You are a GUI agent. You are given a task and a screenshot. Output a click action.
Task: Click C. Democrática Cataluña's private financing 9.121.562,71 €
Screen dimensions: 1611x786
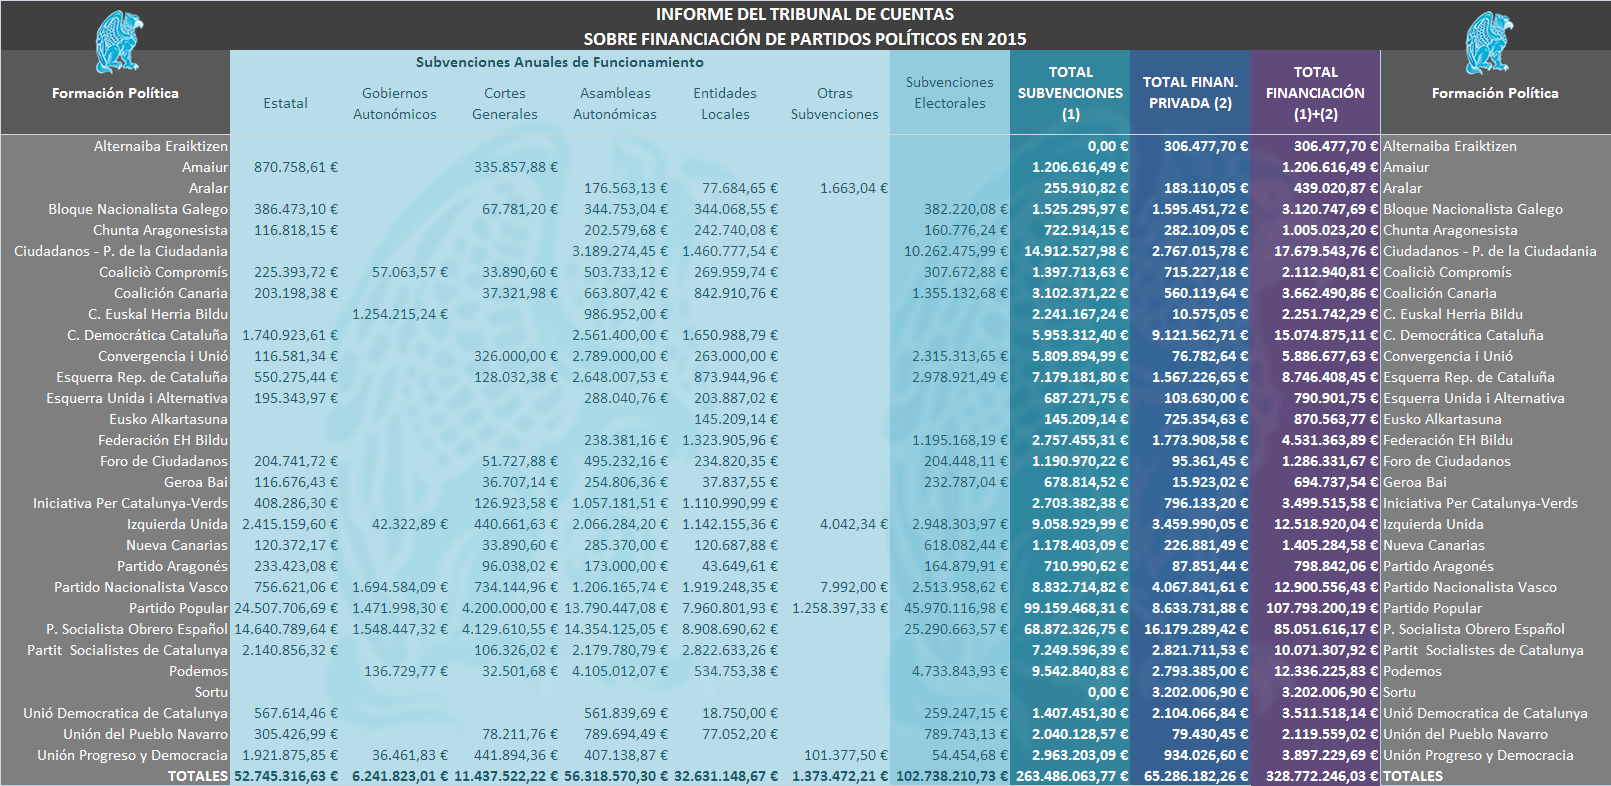(1200, 335)
